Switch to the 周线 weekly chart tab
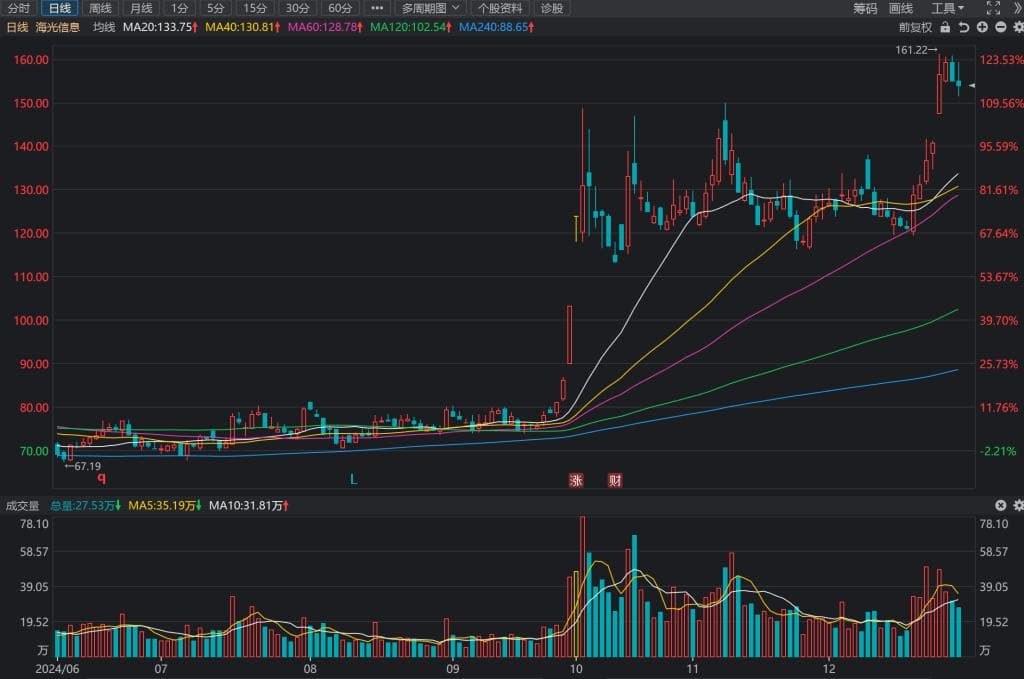The width and height of the screenshot is (1024, 679). click(100, 8)
